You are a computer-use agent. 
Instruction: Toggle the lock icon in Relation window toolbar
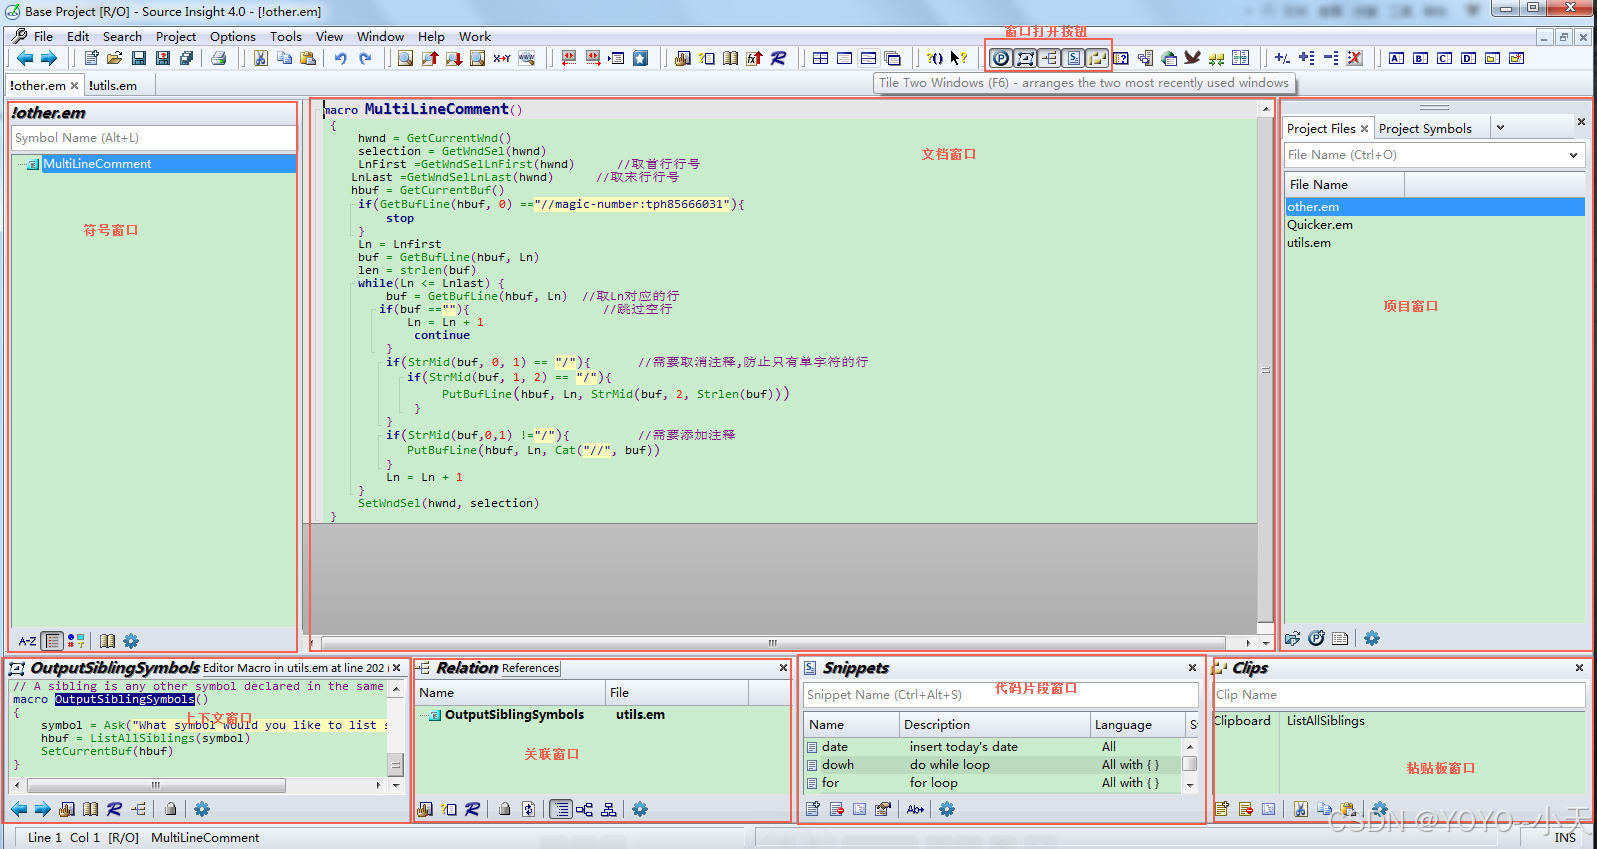505,809
